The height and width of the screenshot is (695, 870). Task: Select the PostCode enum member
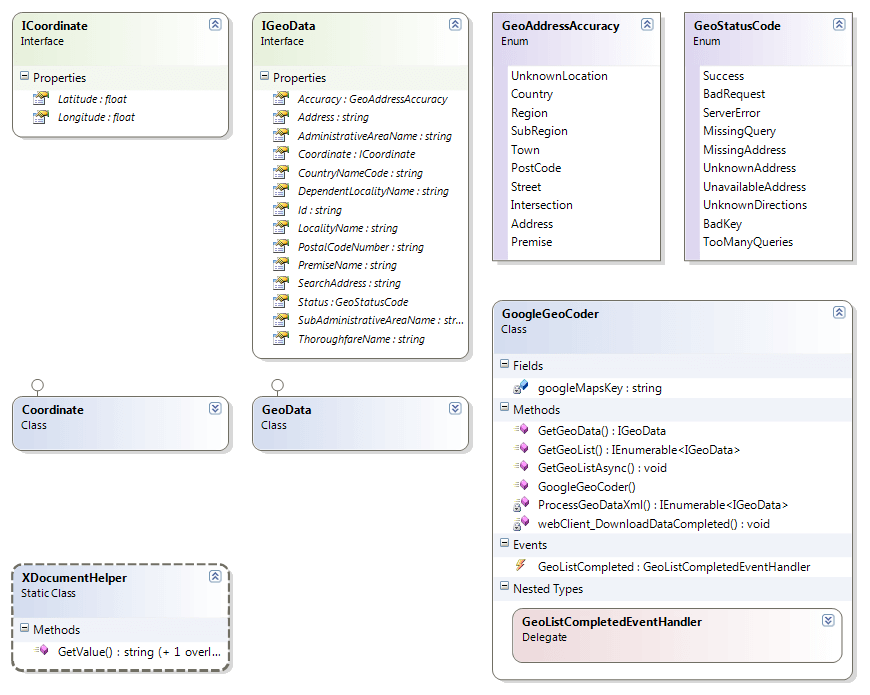click(536, 168)
